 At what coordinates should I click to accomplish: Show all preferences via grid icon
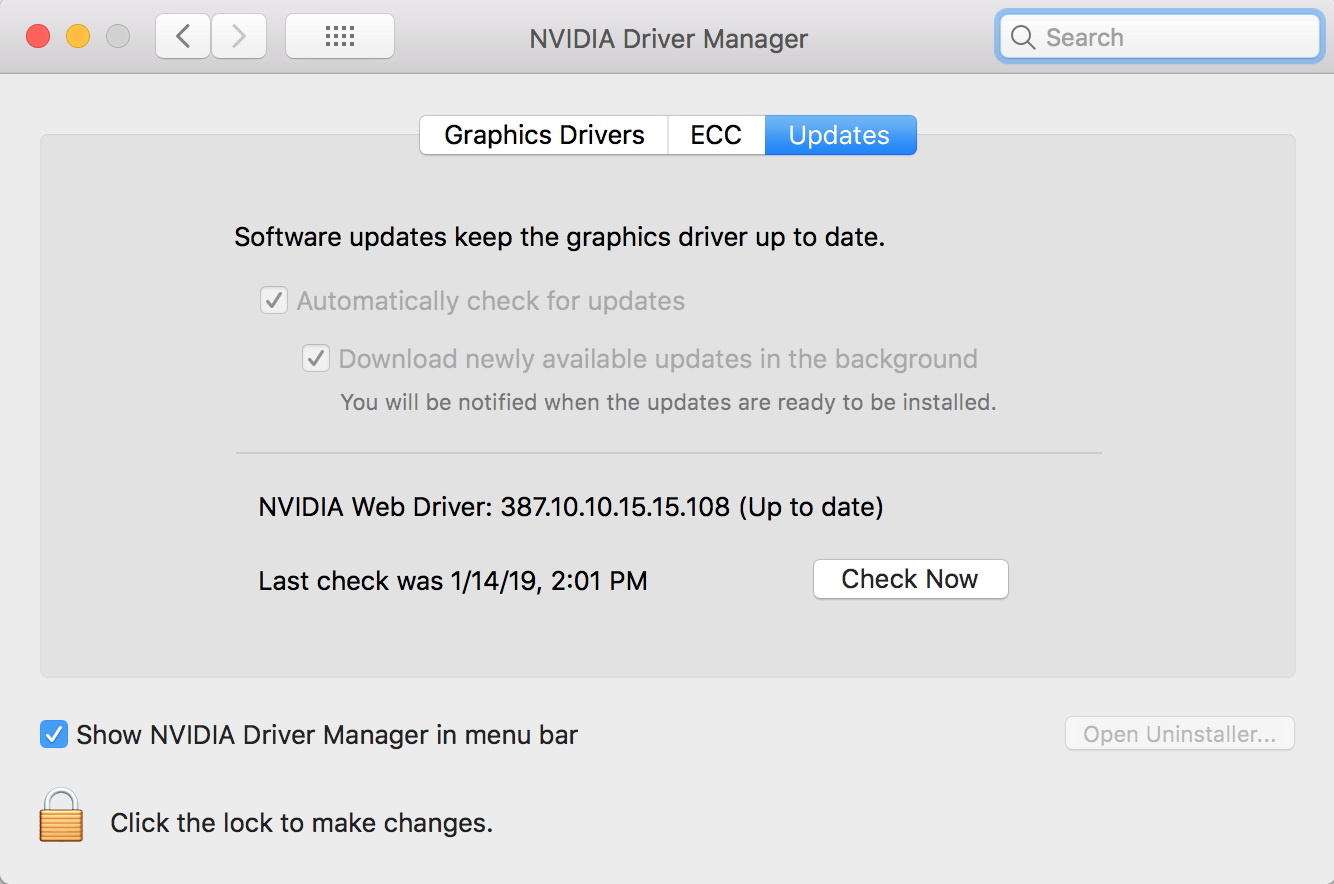[340, 37]
